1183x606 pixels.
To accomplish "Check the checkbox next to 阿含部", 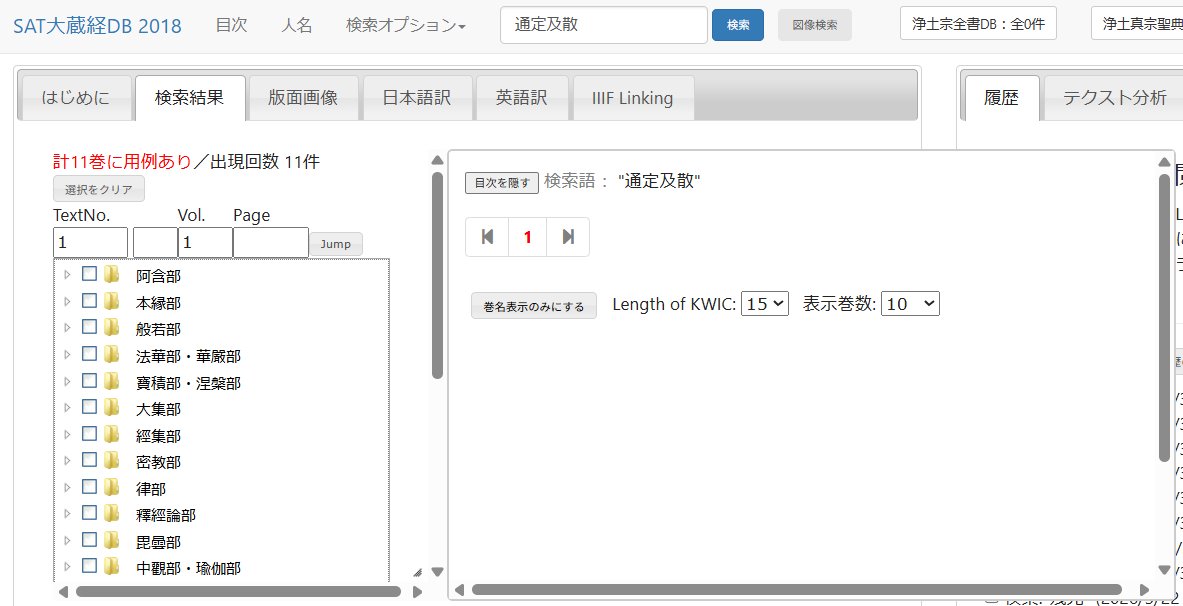I will (x=89, y=275).
